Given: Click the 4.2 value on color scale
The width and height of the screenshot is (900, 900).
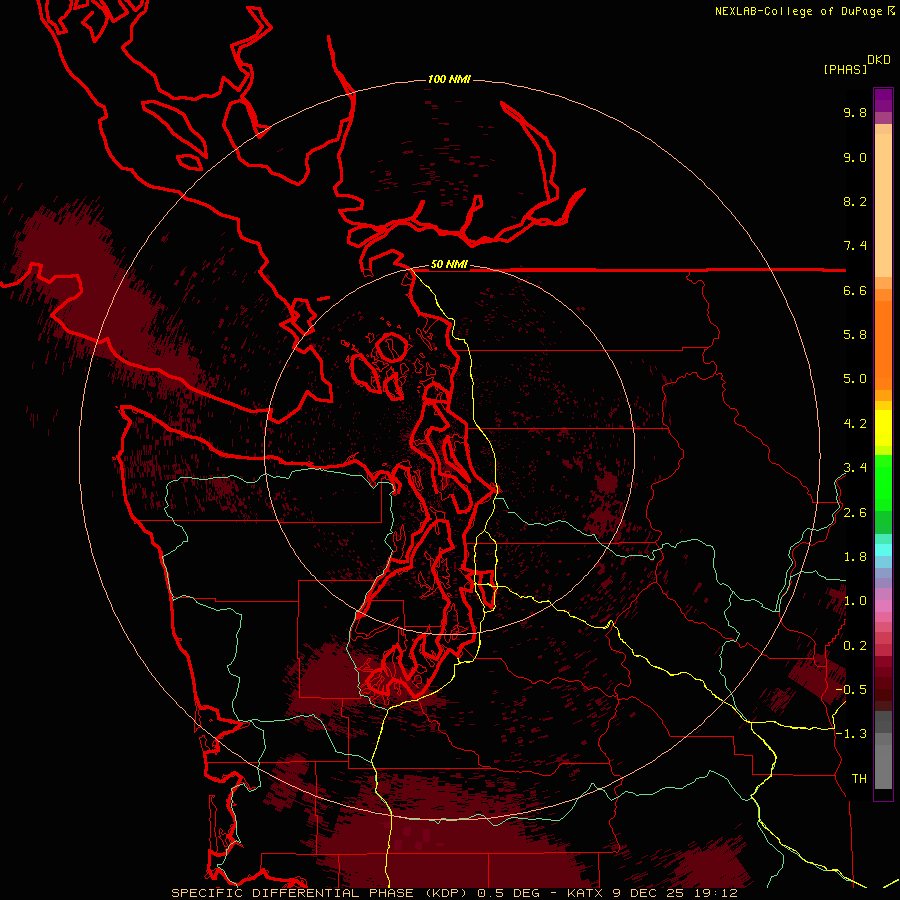Looking at the screenshot, I should click(x=855, y=424).
